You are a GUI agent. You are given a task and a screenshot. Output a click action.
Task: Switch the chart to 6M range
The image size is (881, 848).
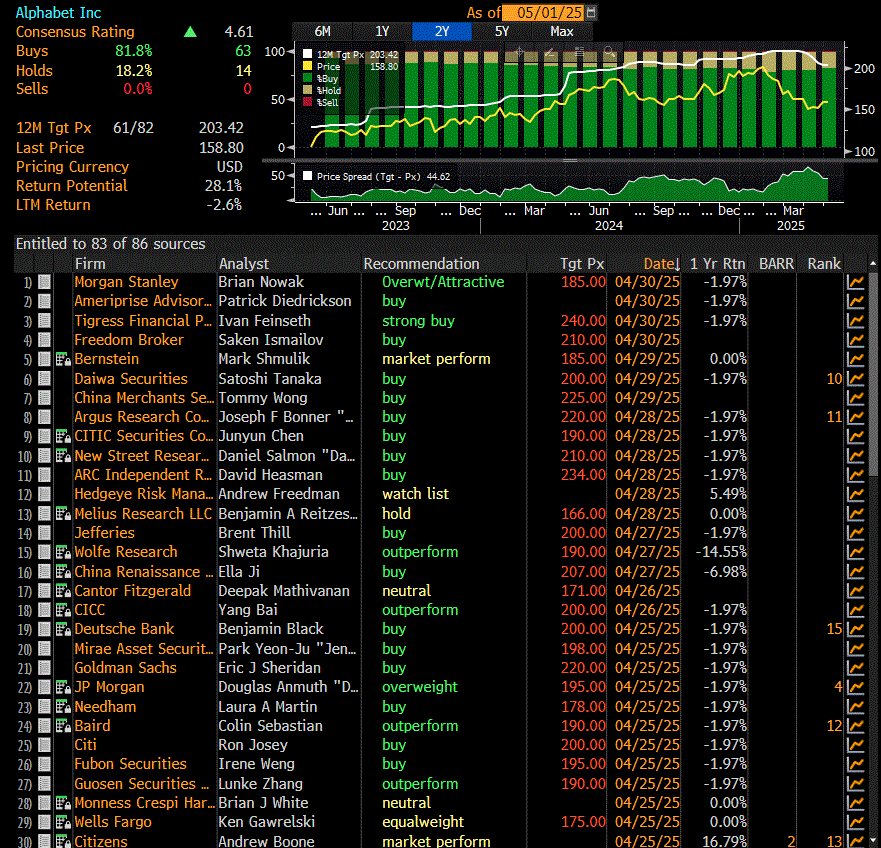[323, 31]
